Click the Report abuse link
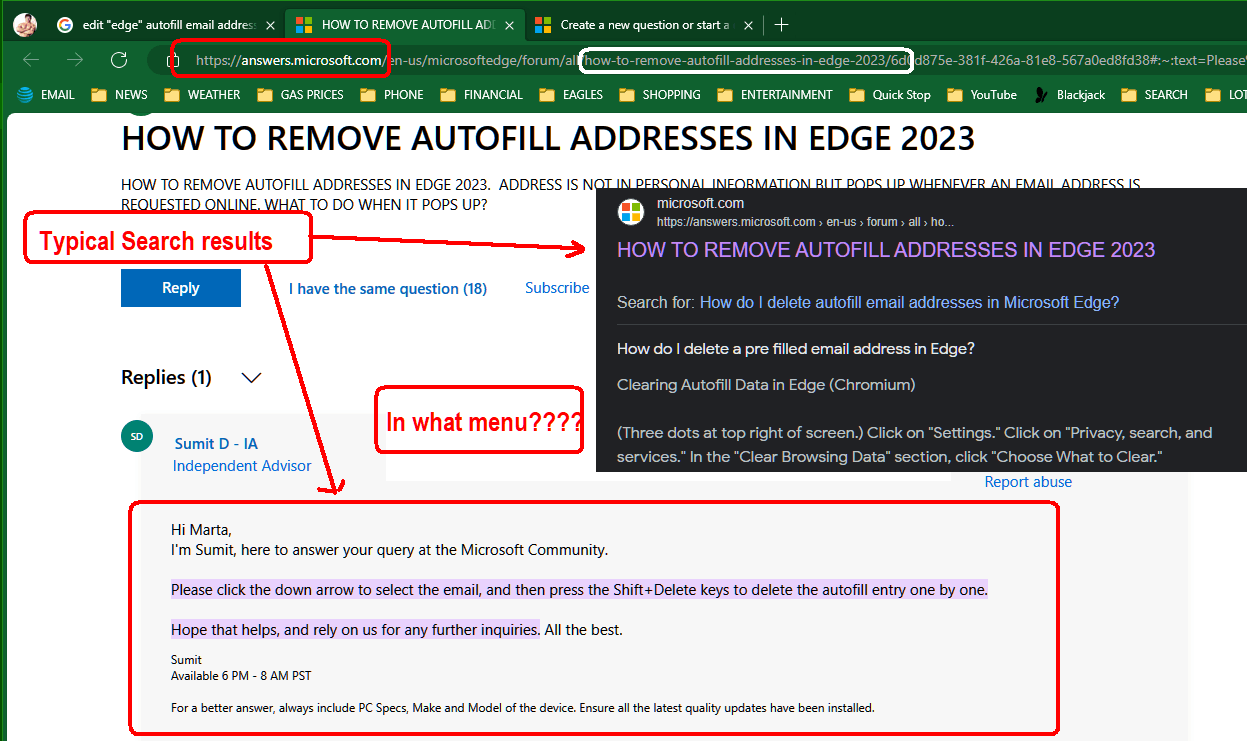Viewport: 1247px width, 741px height. pos(1028,482)
